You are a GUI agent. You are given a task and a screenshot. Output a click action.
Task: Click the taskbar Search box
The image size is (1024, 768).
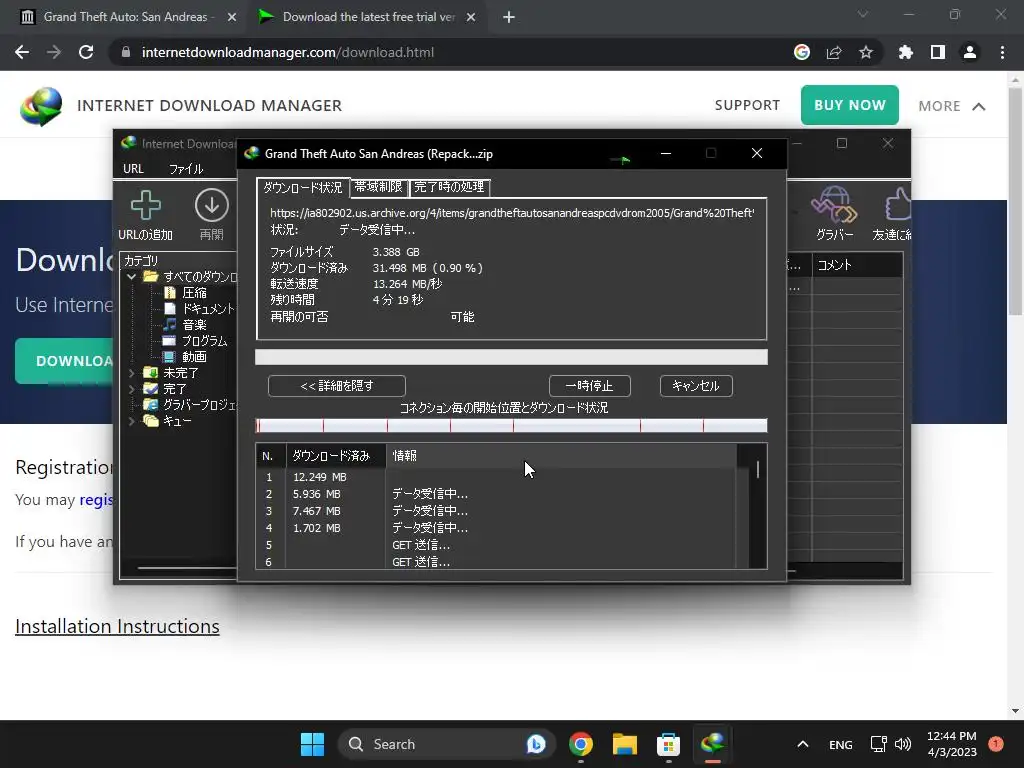point(447,744)
